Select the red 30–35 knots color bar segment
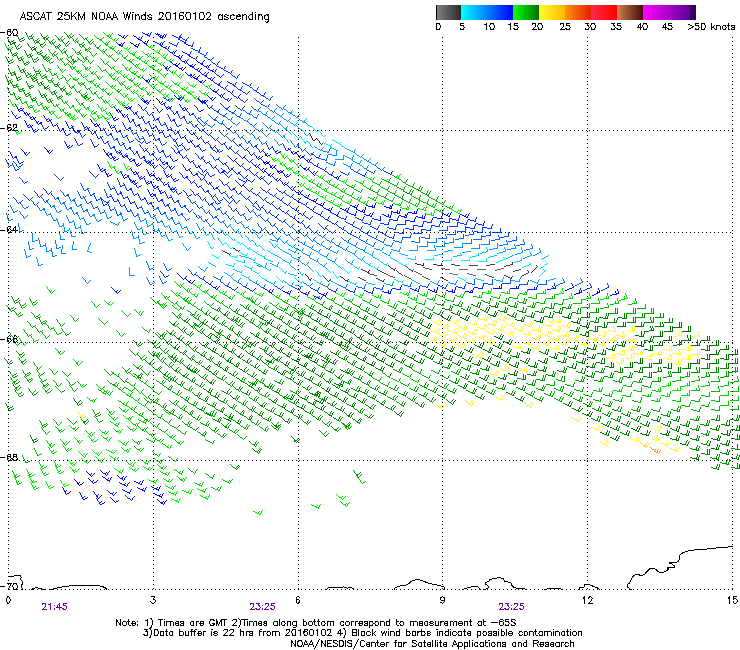 pos(604,12)
